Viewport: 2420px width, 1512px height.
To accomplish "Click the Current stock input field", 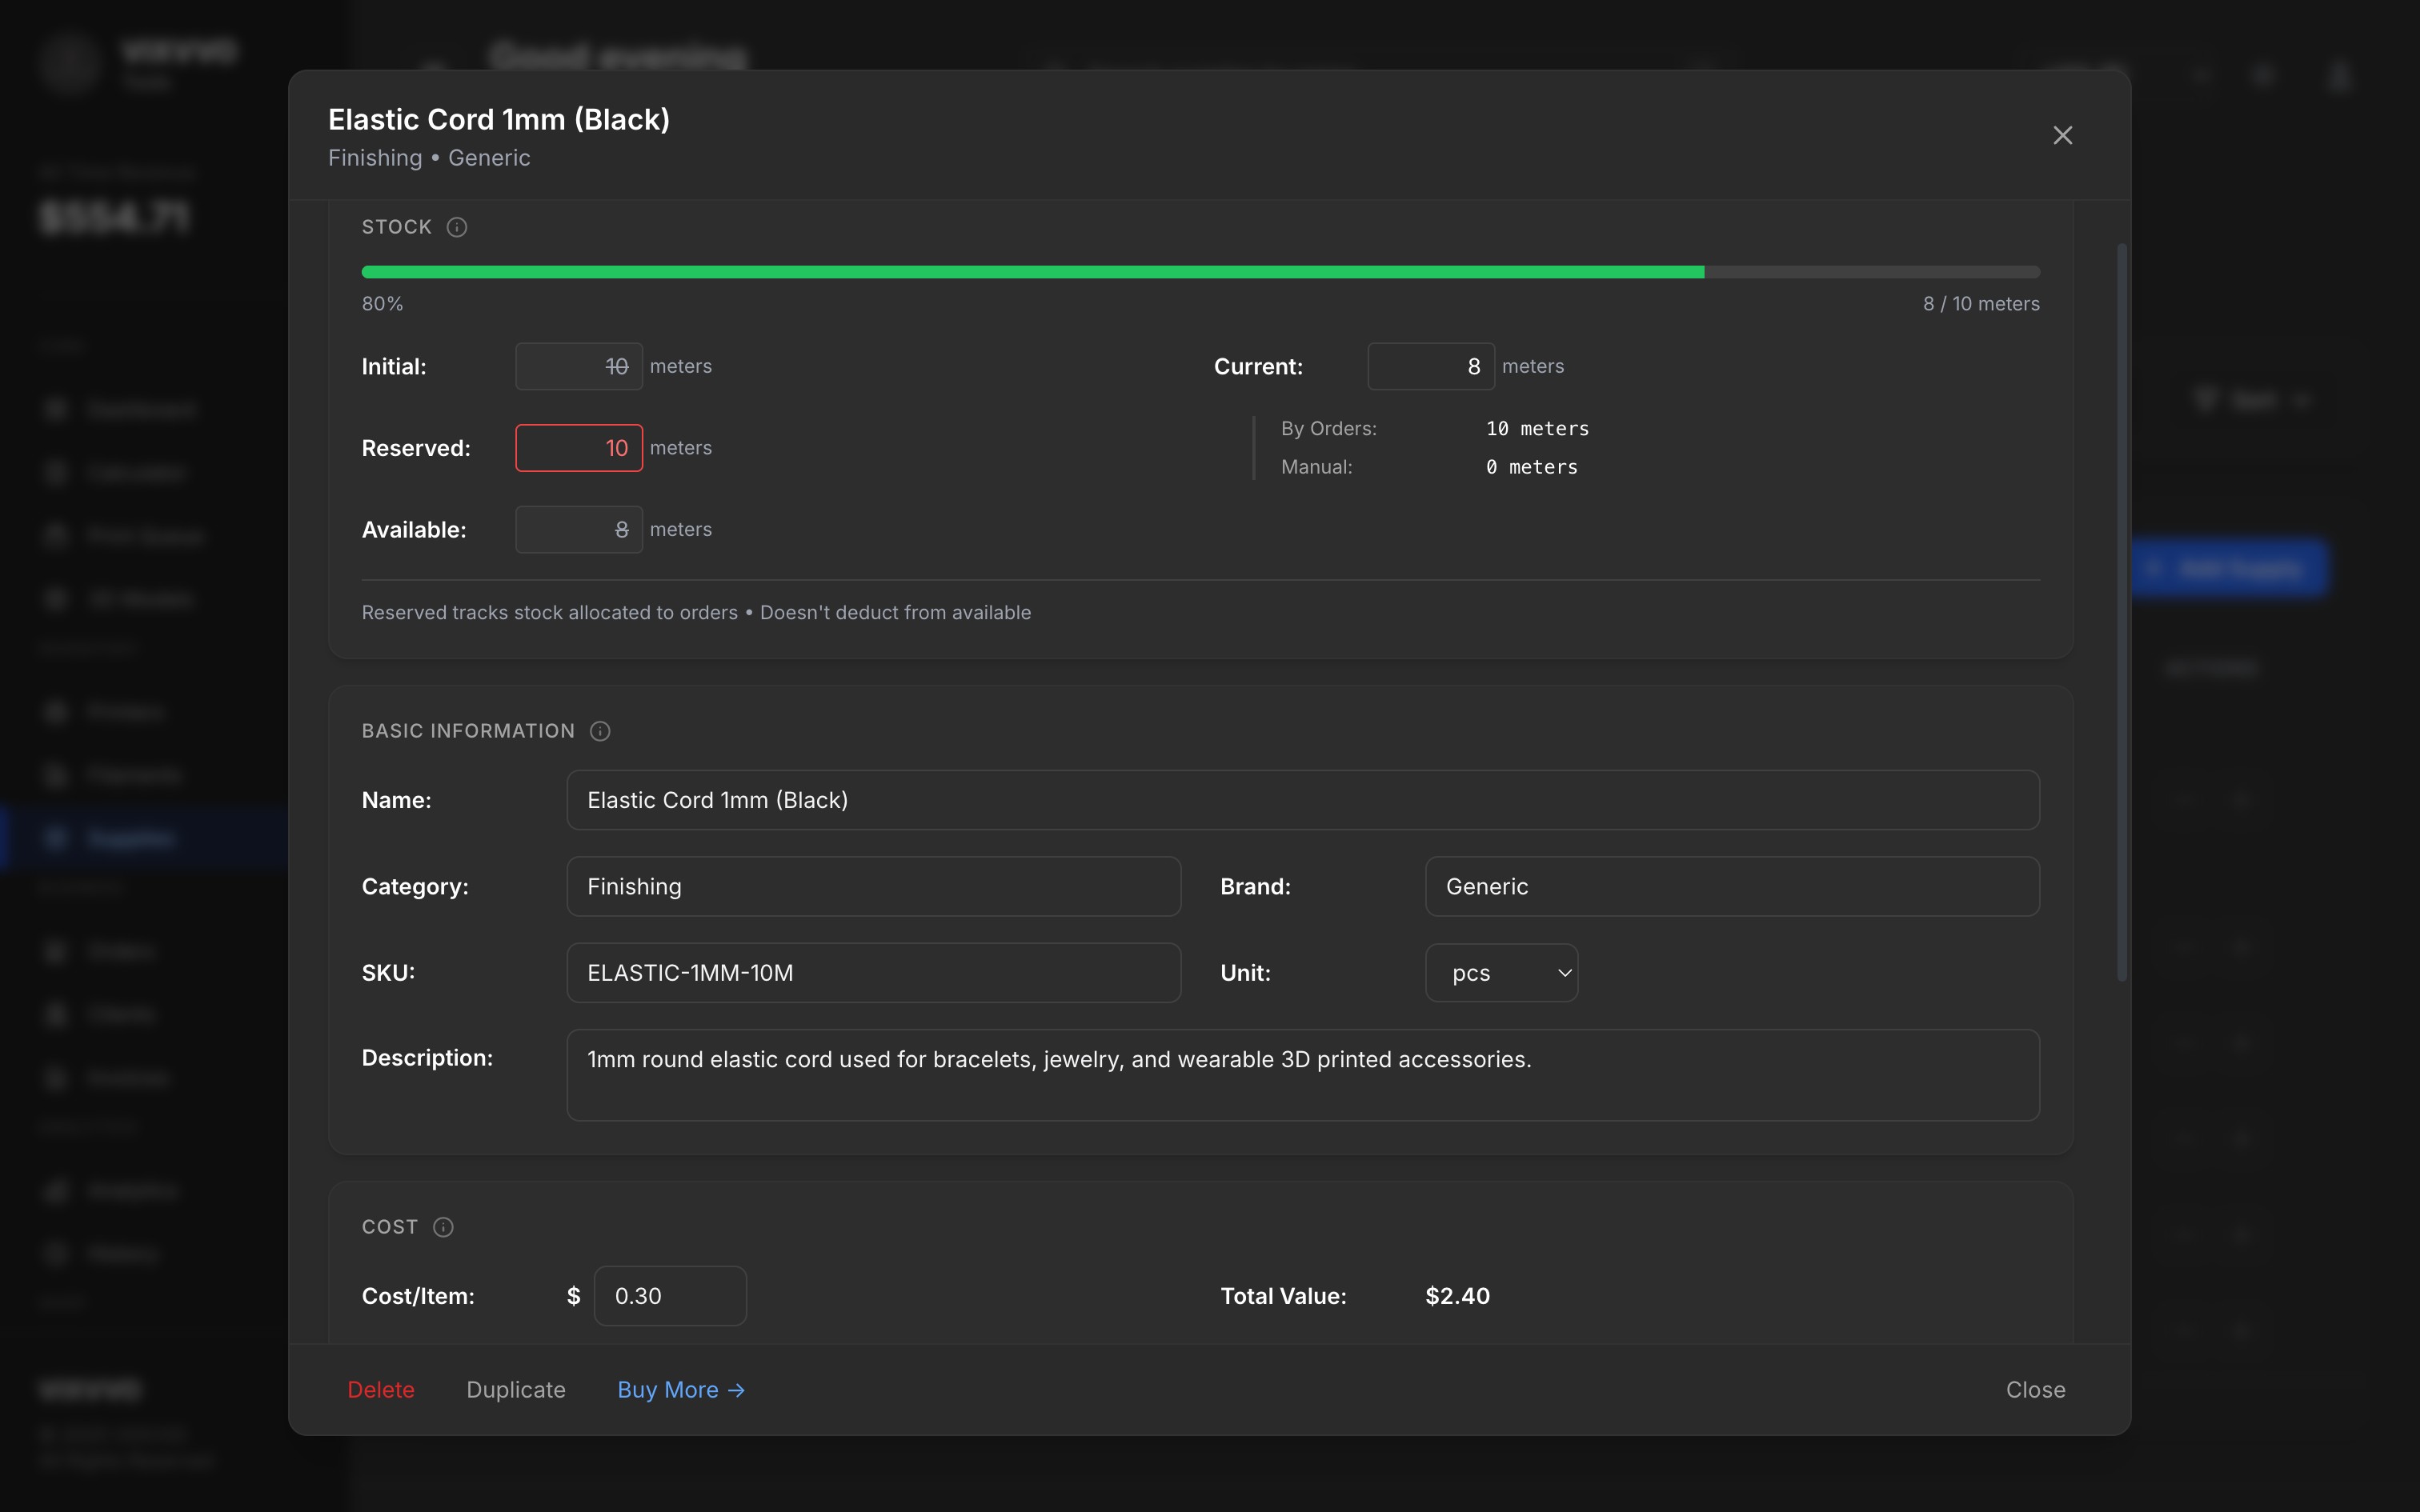I will click(x=1430, y=366).
